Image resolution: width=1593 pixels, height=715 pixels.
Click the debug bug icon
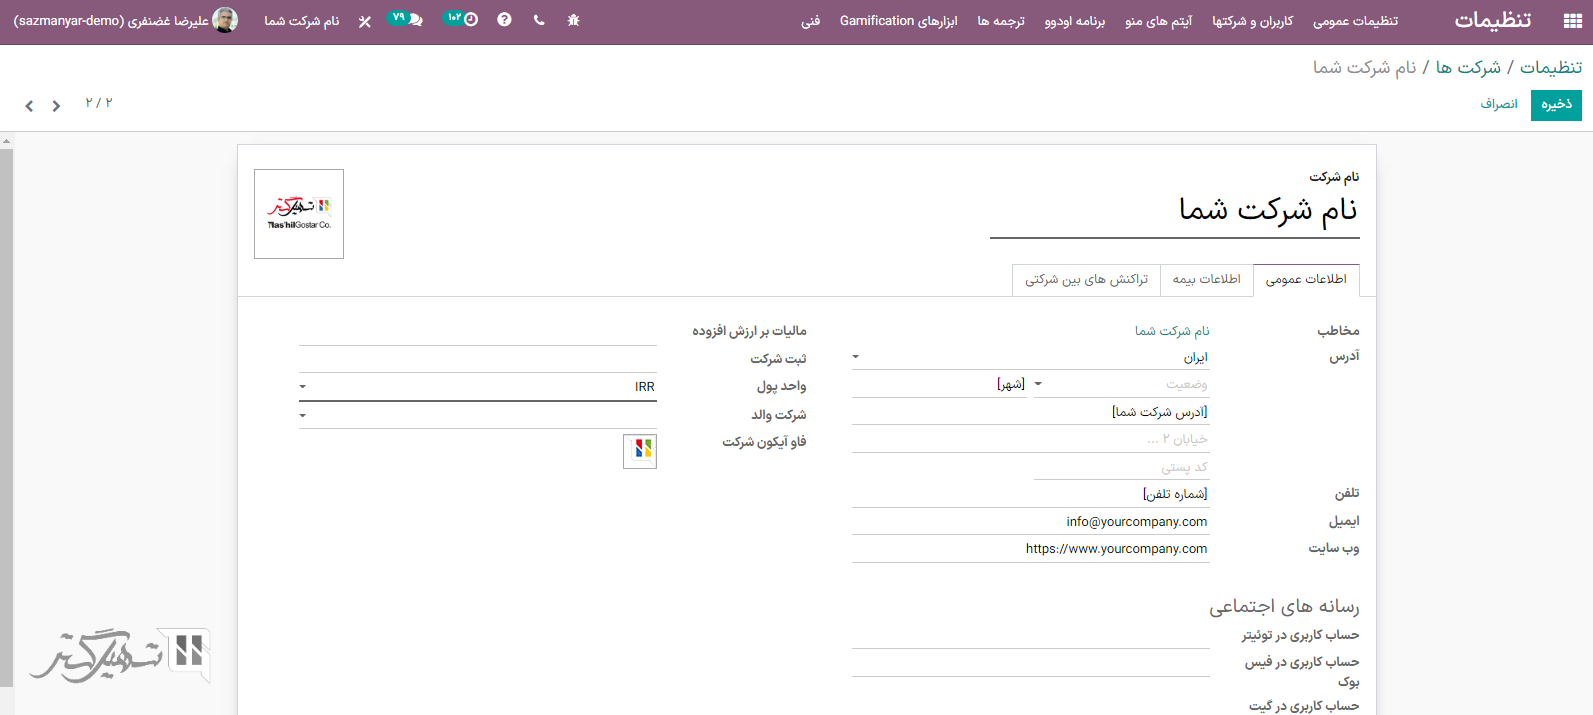point(573,20)
